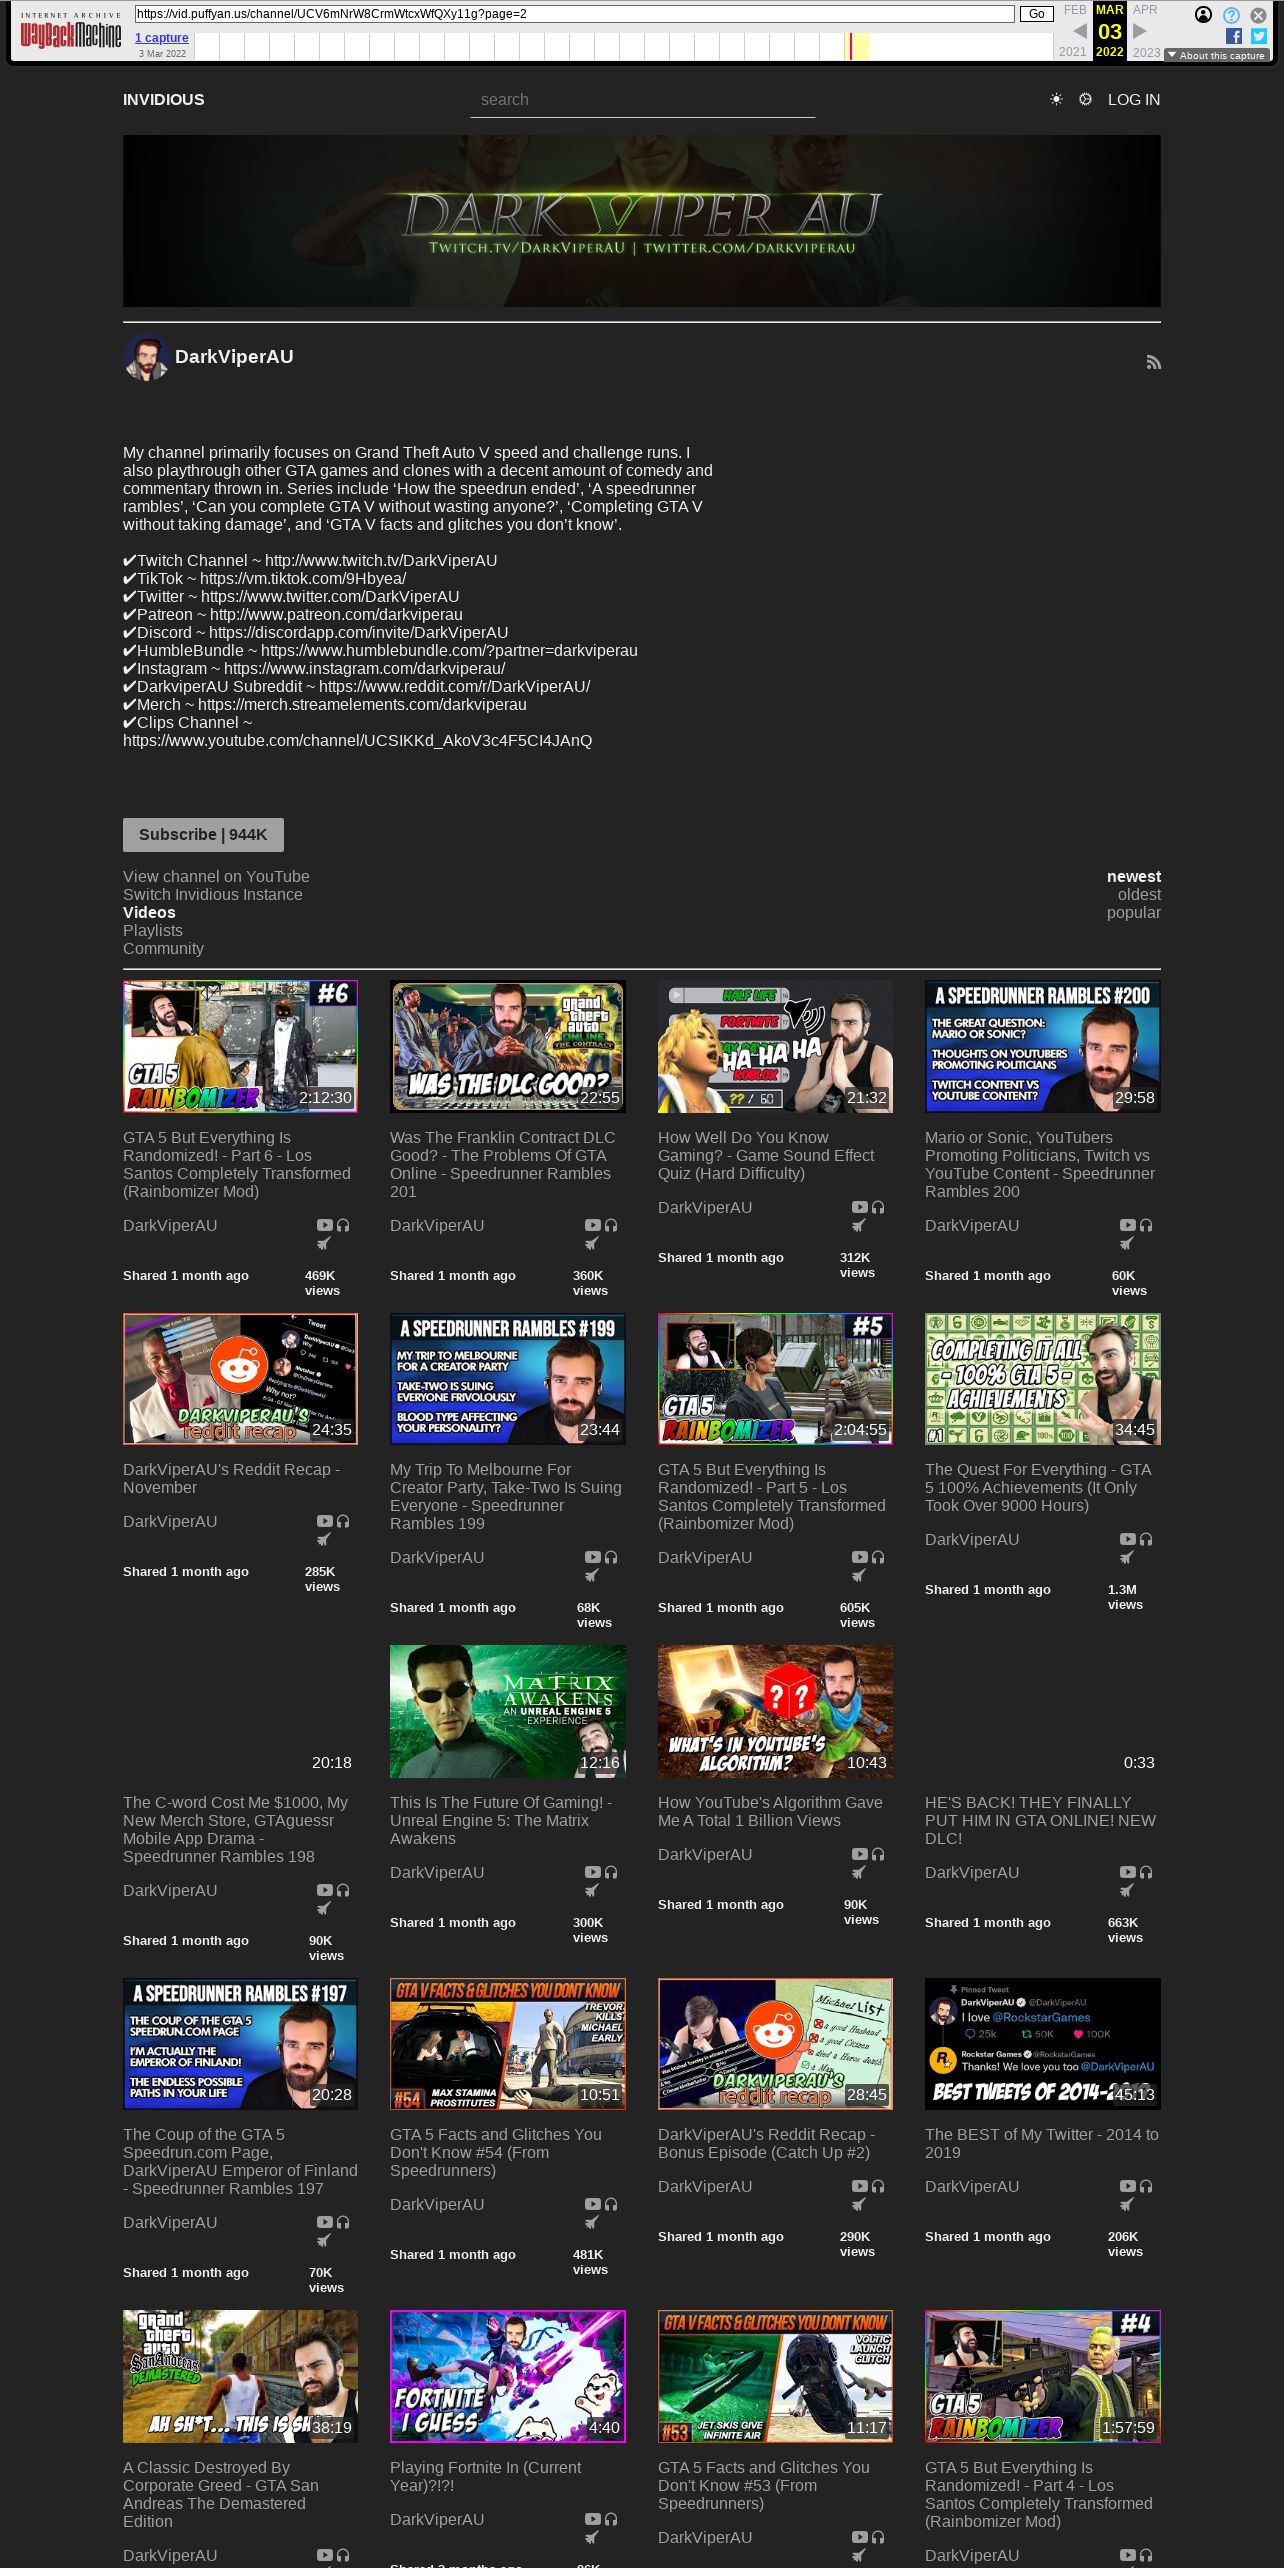The image size is (1284, 2568).
Task: Sort videos by popular
Action: tap(1134, 912)
